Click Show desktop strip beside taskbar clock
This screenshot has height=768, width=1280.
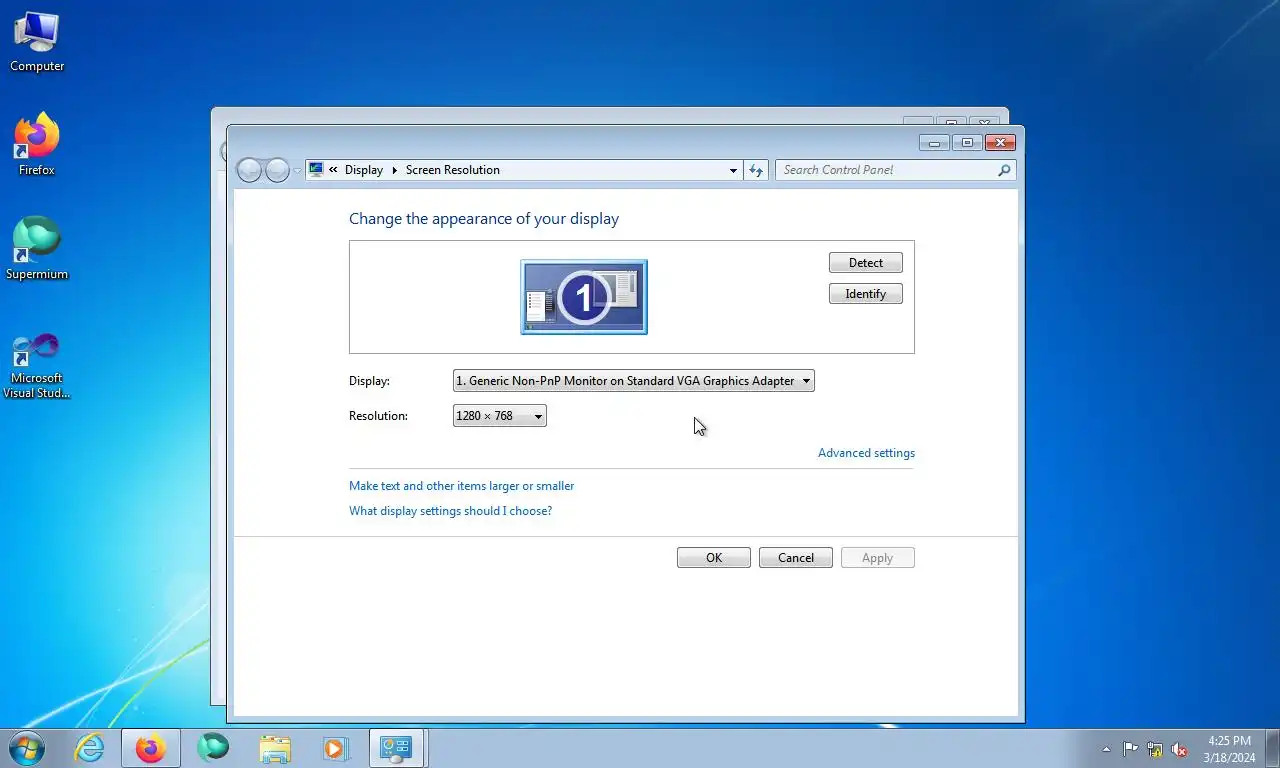click(x=1272, y=749)
